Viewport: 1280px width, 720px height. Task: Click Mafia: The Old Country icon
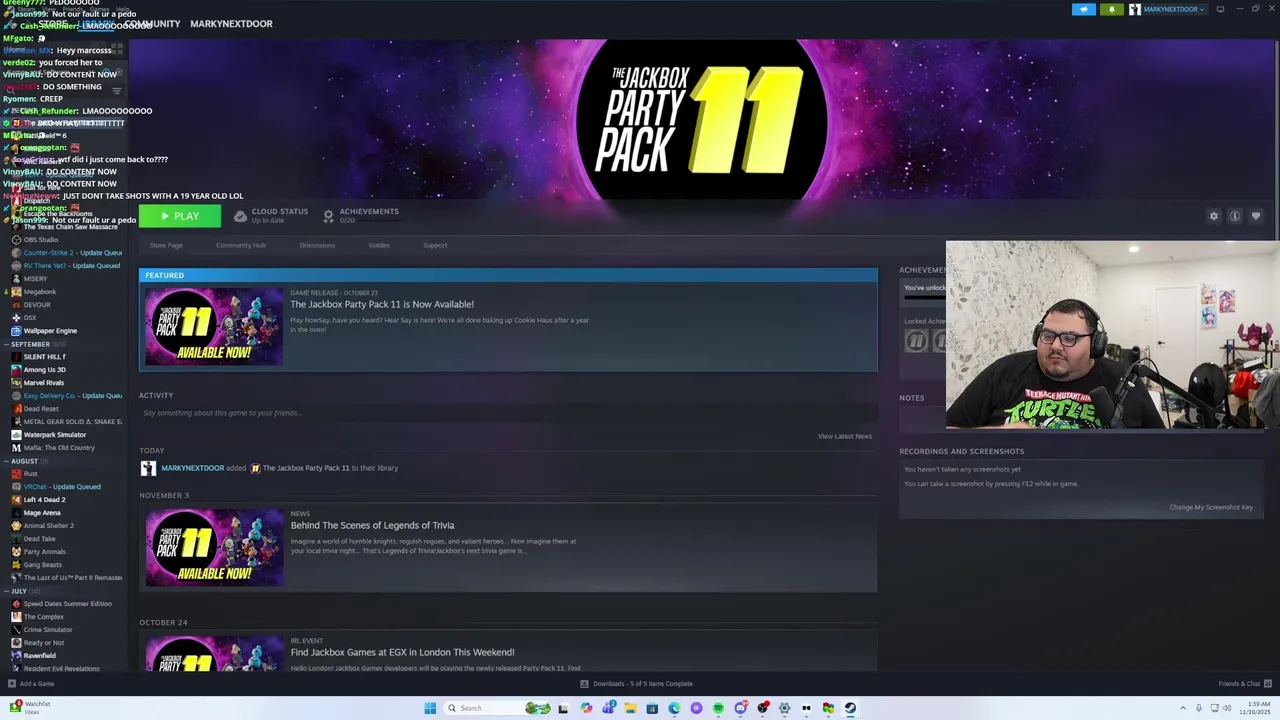pyautogui.click(x=16, y=448)
